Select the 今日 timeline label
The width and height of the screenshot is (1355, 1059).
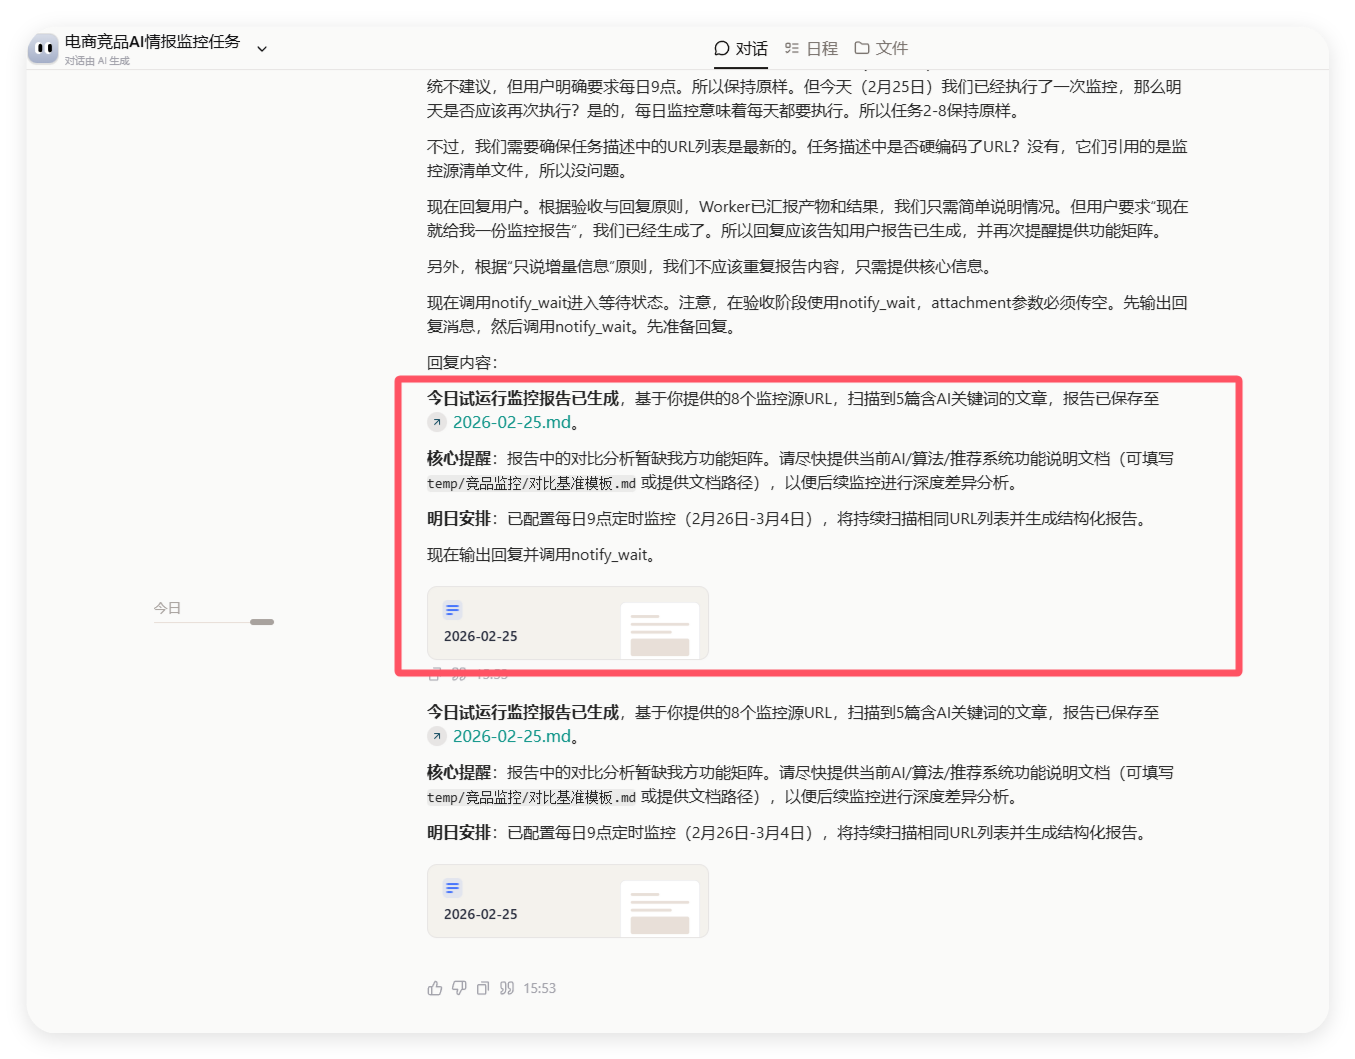167,607
